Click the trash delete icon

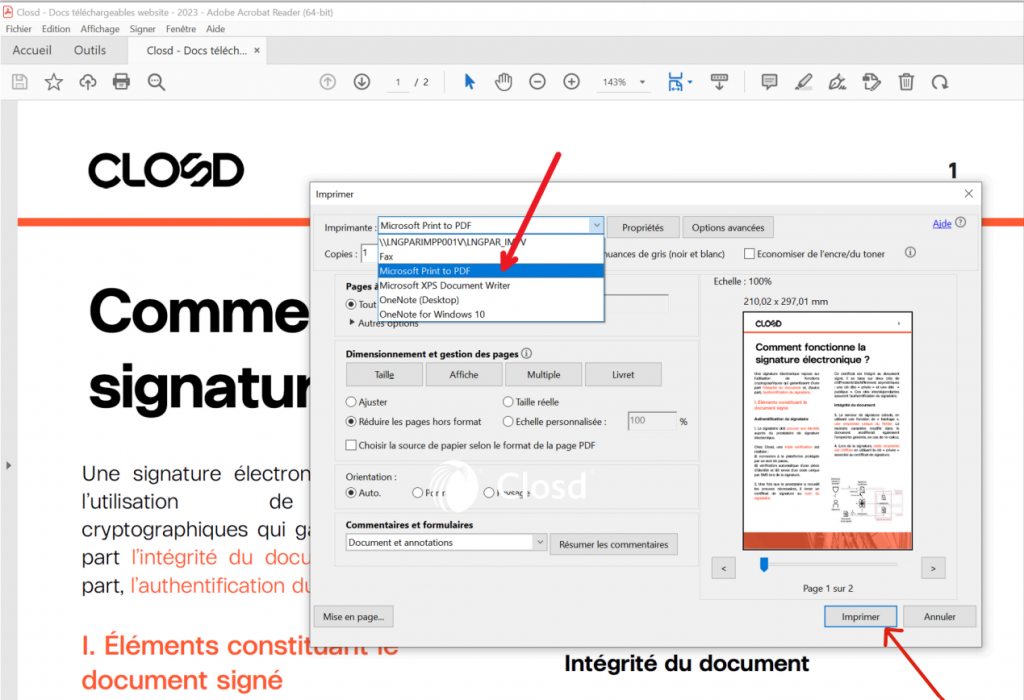[x=906, y=82]
